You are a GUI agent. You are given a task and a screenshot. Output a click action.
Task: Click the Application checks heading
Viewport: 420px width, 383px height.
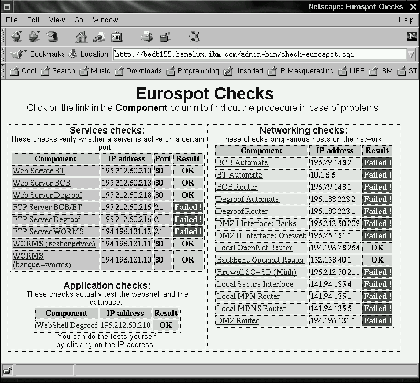tap(107, 286)
